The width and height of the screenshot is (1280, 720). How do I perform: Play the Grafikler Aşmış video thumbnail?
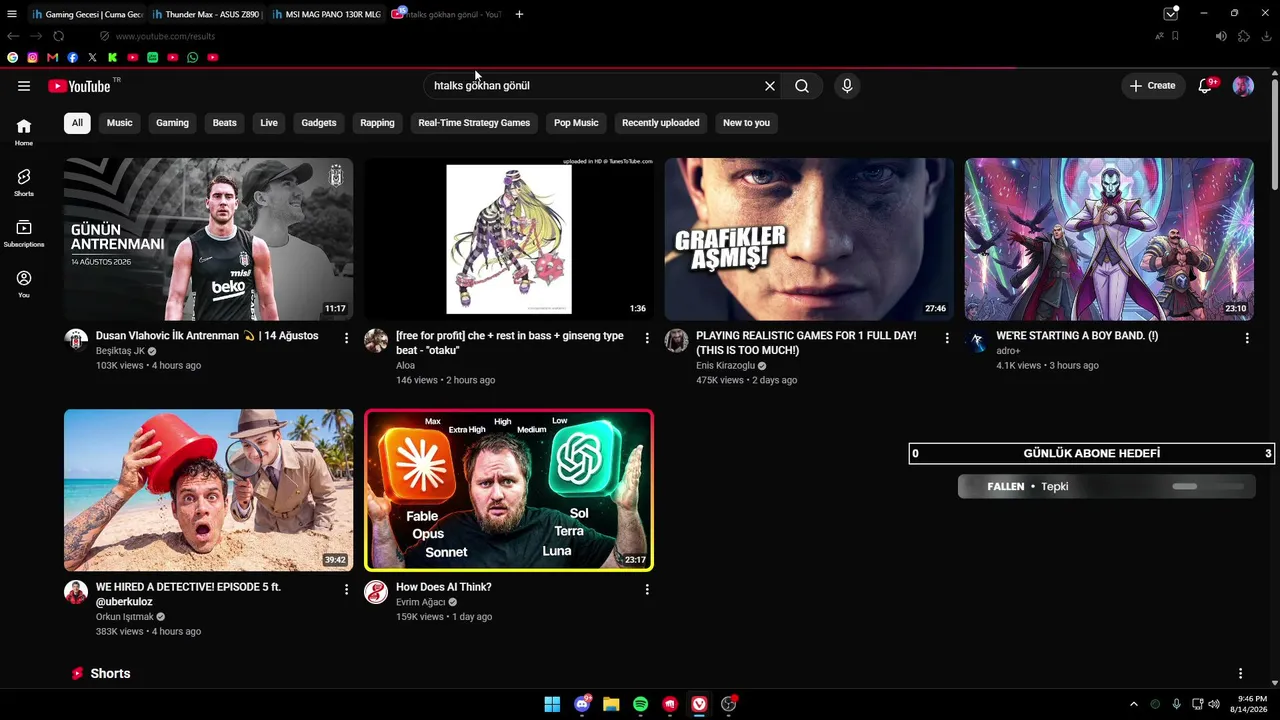click(809, 239)
